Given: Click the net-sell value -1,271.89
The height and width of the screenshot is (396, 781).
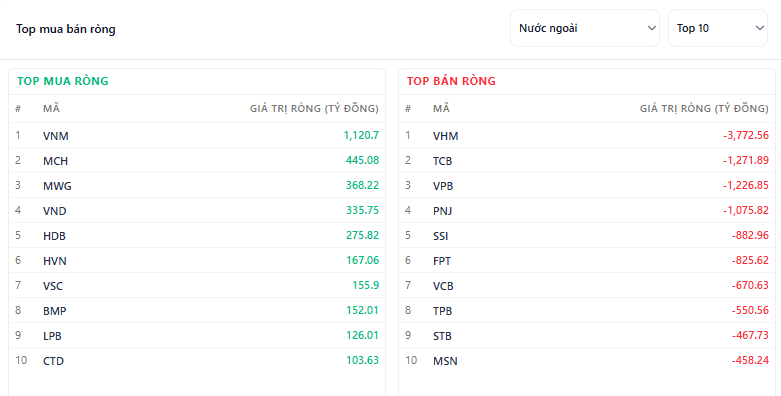Looking at the screenshot, I should (x=746, y=160).
